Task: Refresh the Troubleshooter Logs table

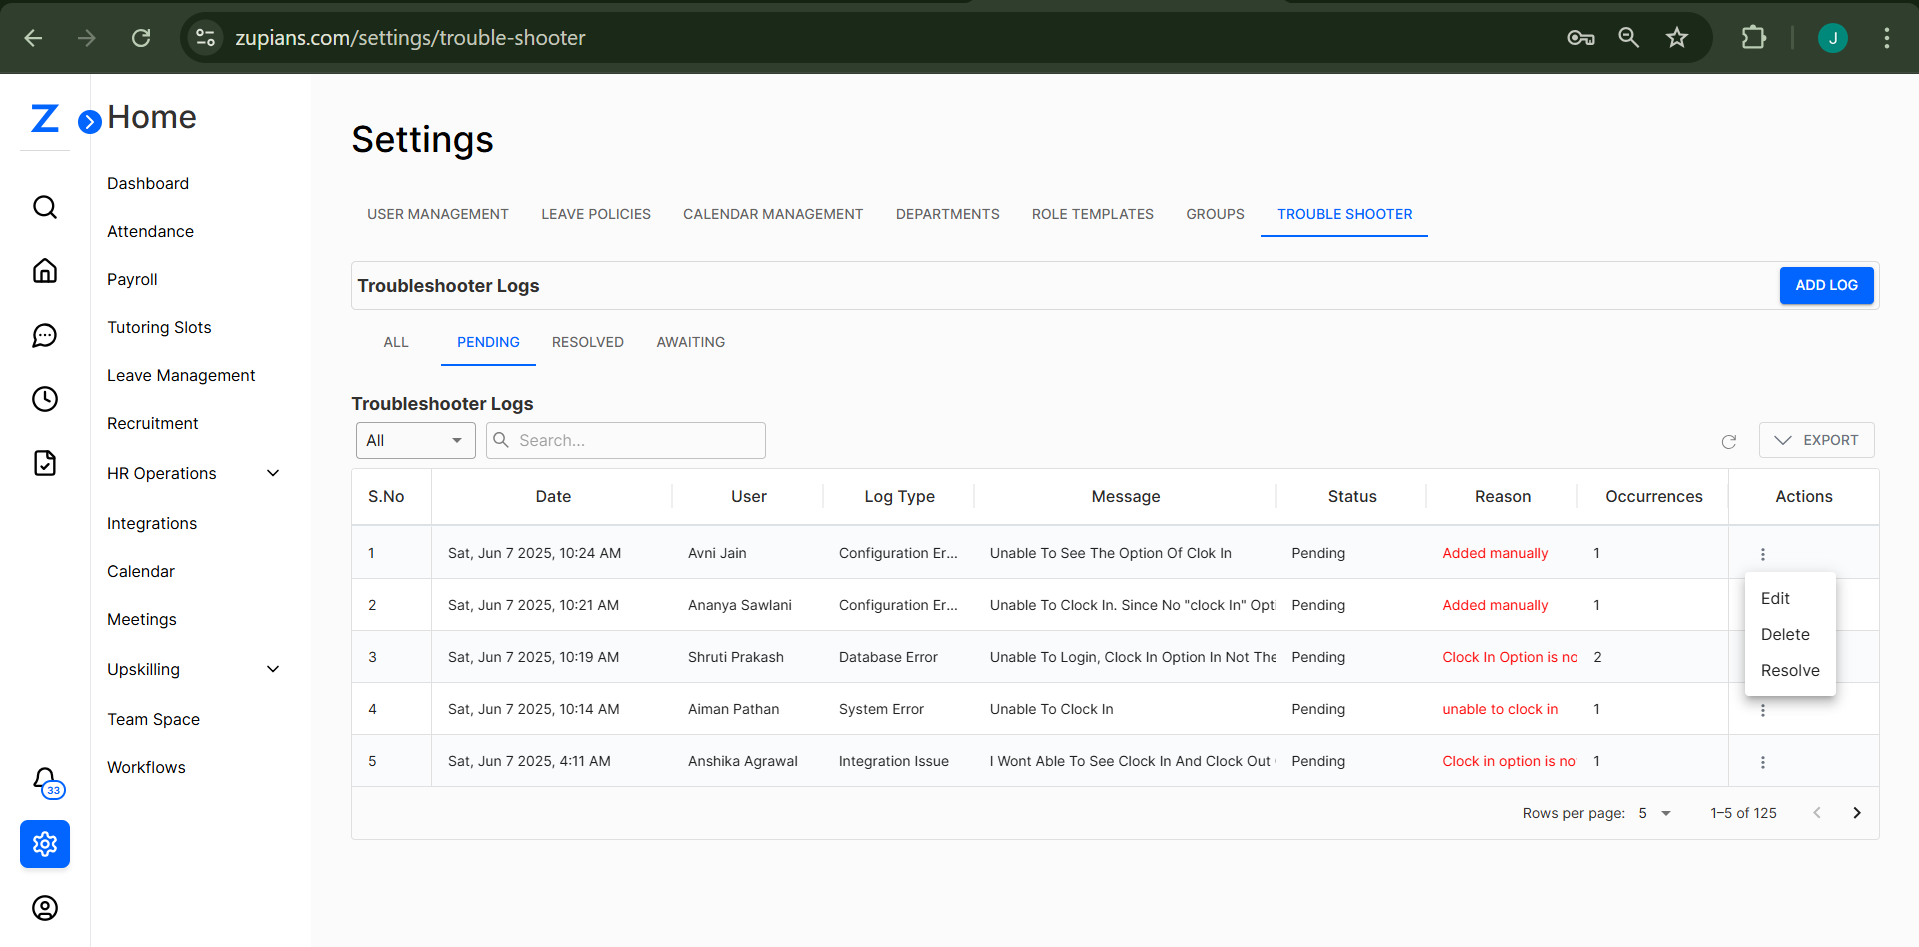Action: coord(1729,441)
